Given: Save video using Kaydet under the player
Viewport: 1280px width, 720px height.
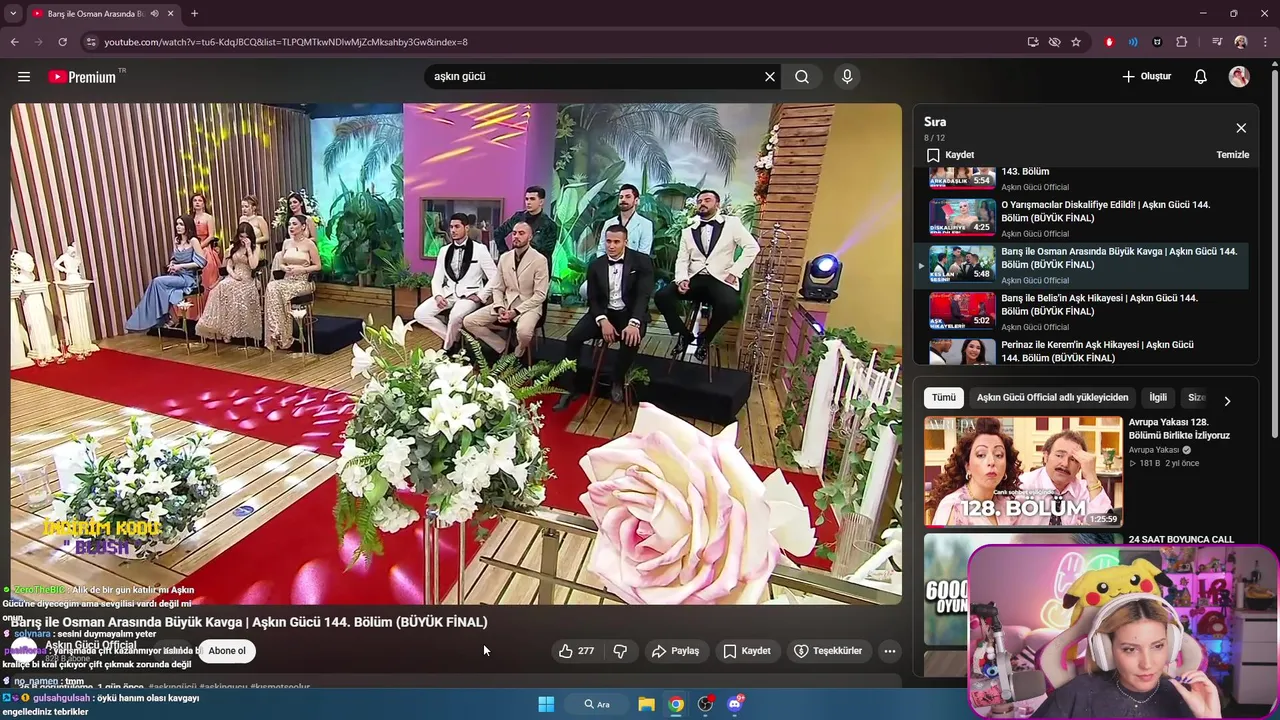Looking at the screenshot, I should tap(747, 651).
